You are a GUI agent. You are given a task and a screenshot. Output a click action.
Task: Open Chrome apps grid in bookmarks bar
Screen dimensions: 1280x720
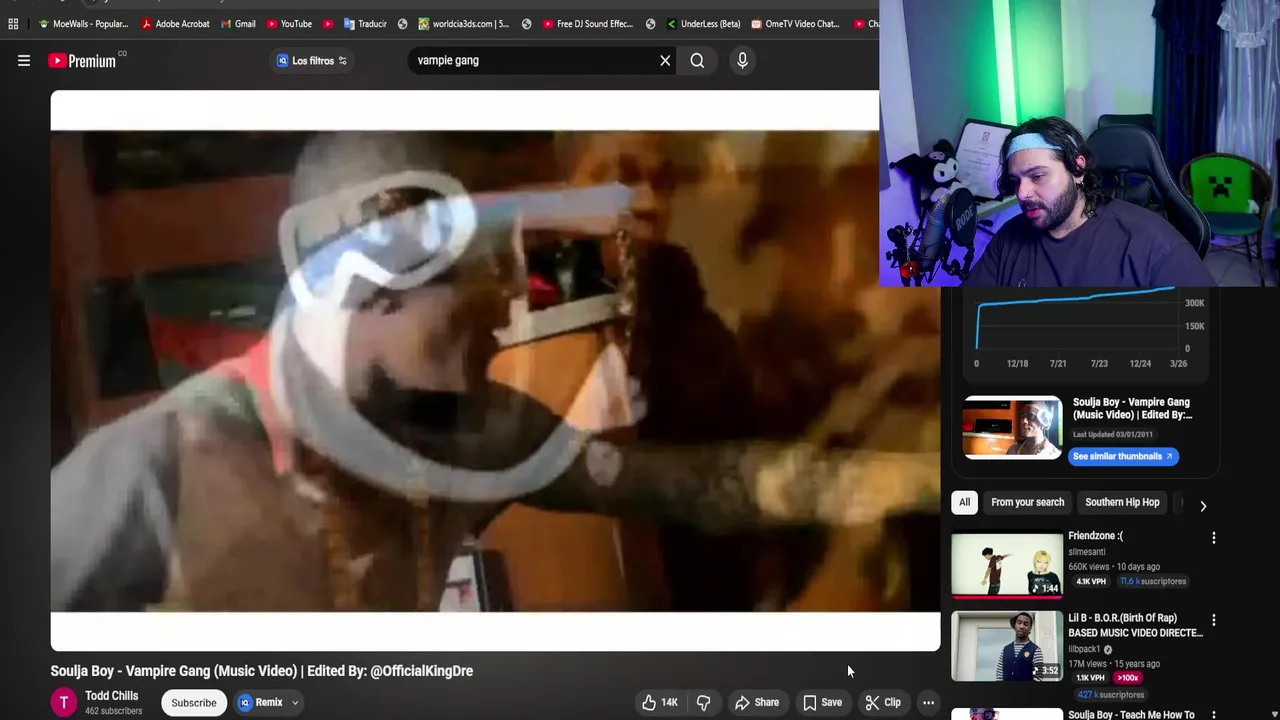tap(13, 24)
